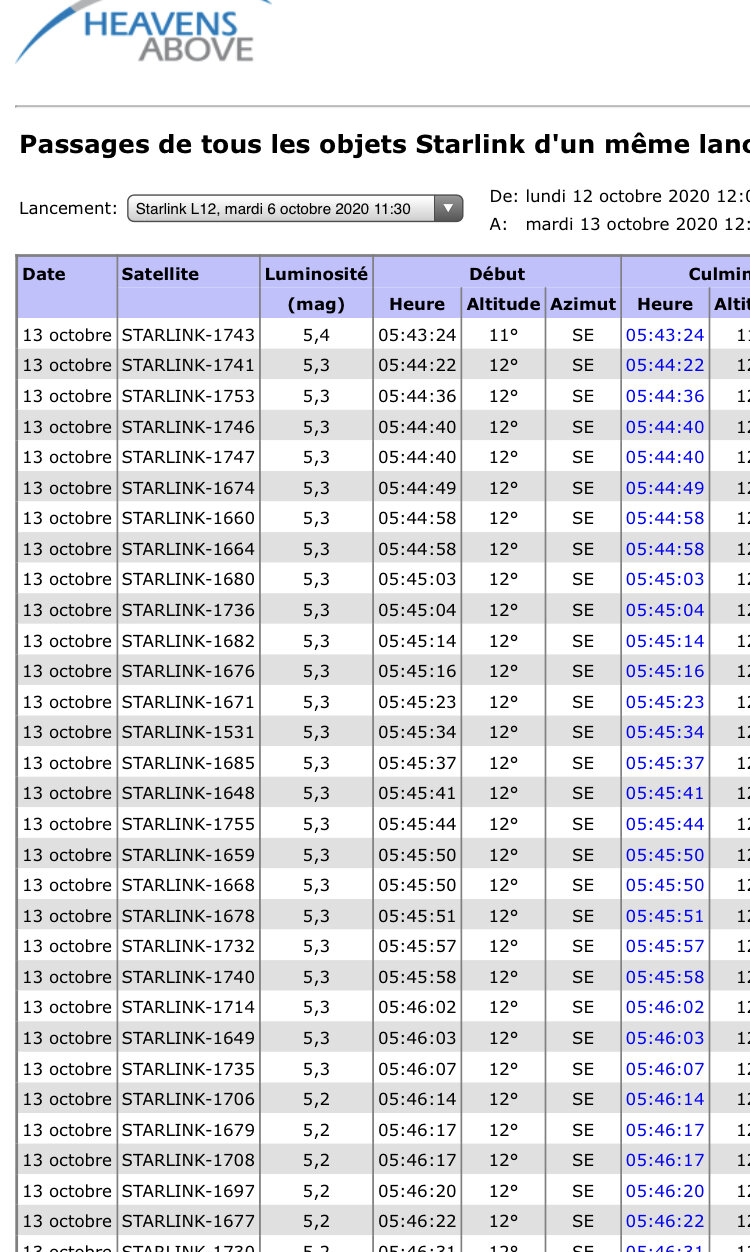The image size is (750, 1252).
Task: Open culmination time 05:44:22 link
Action: click(x=665, y=365)
